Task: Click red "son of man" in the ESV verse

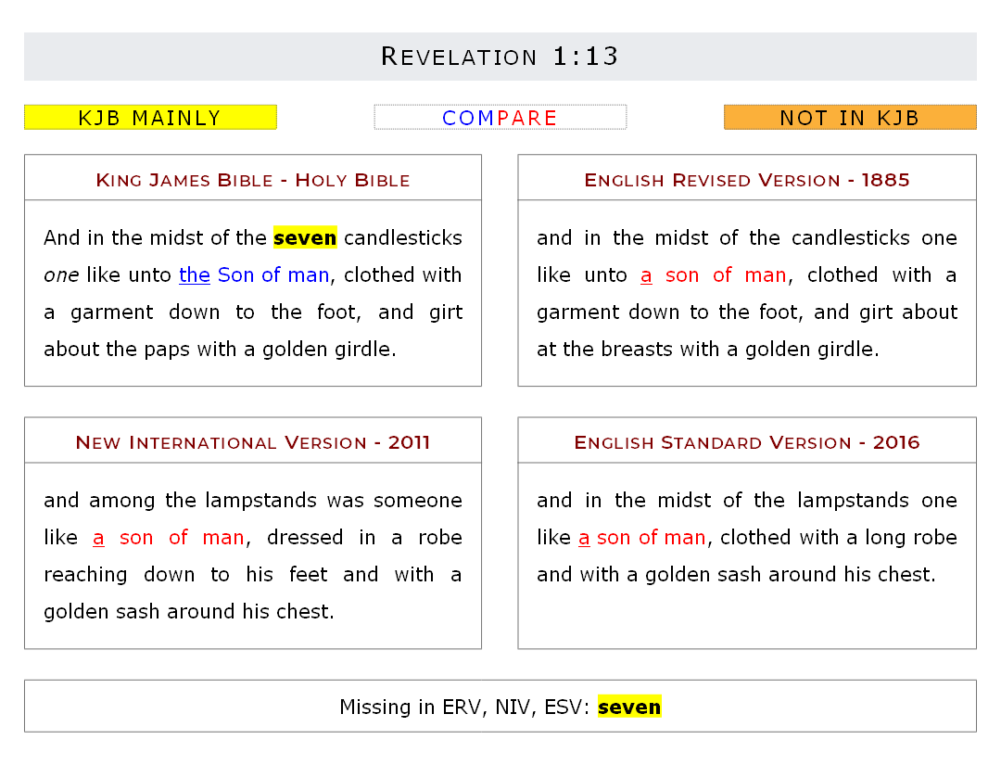Action: (651, 538)
